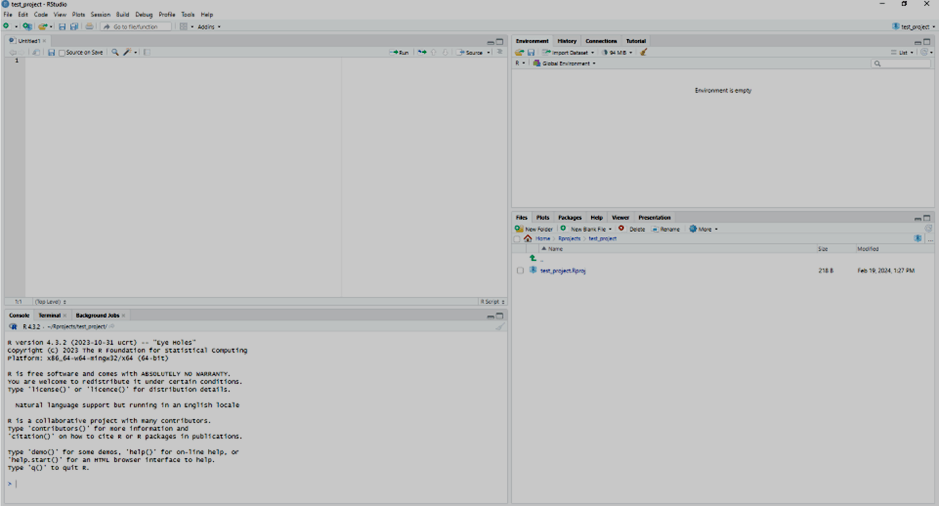939x506 pixels.
Task: Open the workspace panes layout icon
Action: (x=183, y=26)
